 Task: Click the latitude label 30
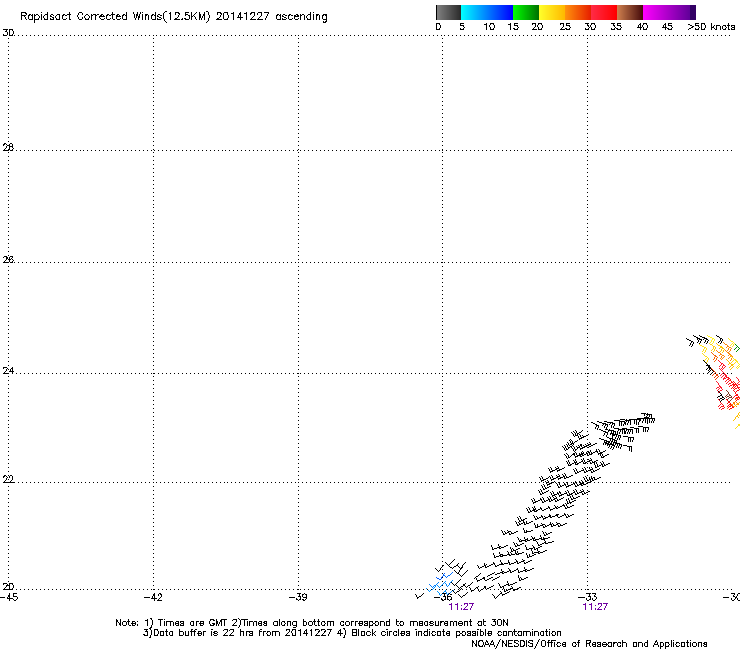point(8,33)
